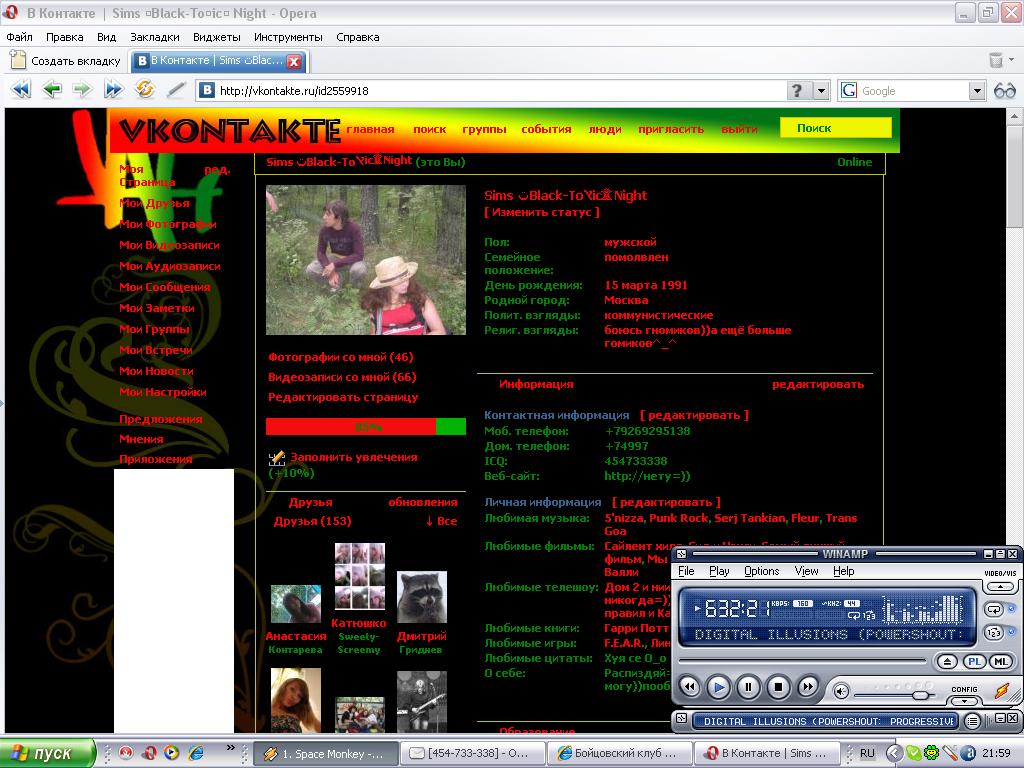Click the glasses view icon beside Google search
The width and height of the screenshot is (1024, 768).
click(1004, 91)
